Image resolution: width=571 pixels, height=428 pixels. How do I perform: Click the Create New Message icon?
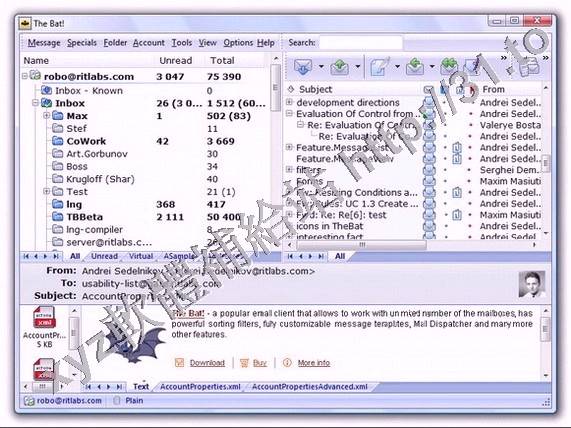[379, 67]
